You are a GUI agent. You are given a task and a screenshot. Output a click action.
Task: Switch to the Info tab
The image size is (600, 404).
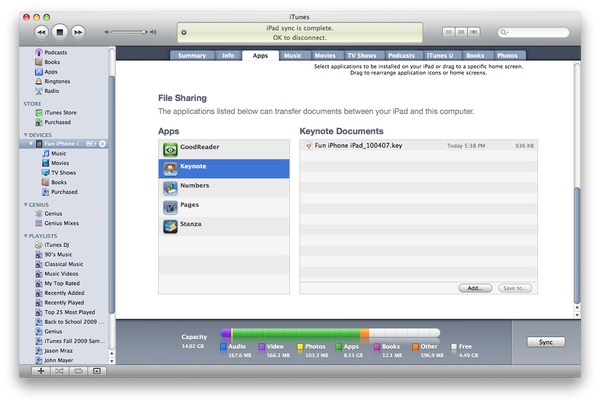coord(228,55)
